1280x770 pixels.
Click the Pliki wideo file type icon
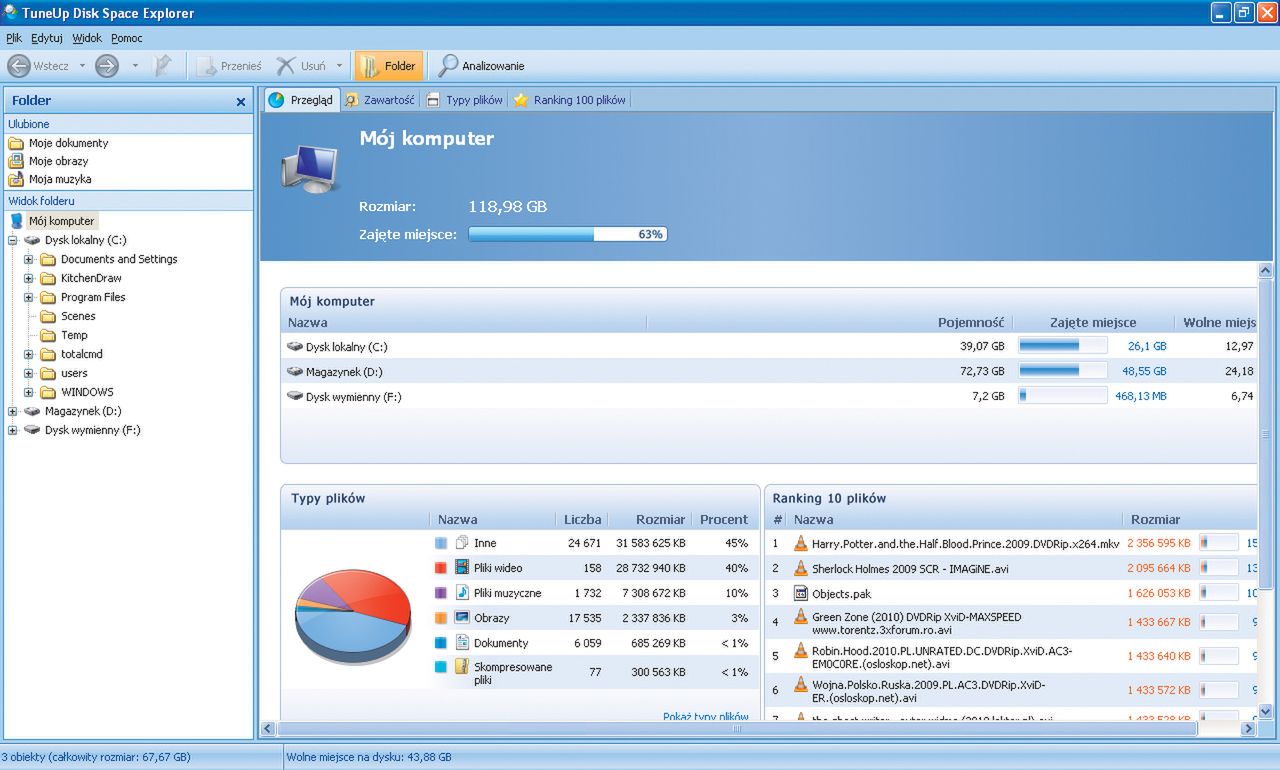[x=462, y=568]
